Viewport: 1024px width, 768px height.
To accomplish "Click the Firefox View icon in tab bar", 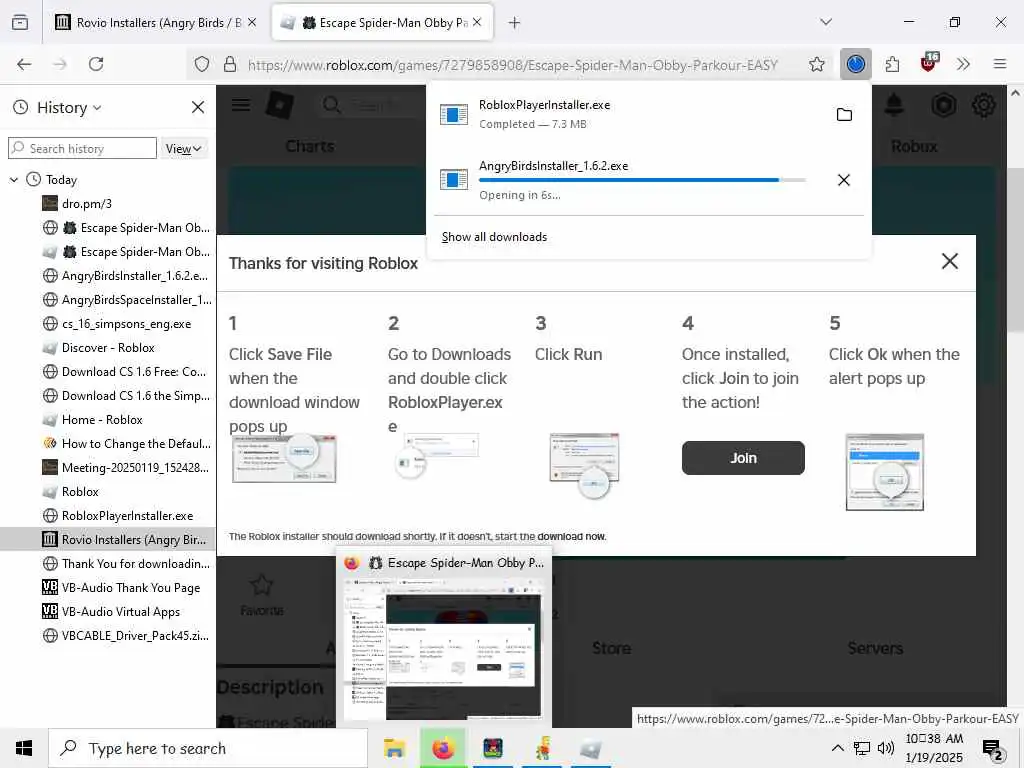I will coord(20,23).
